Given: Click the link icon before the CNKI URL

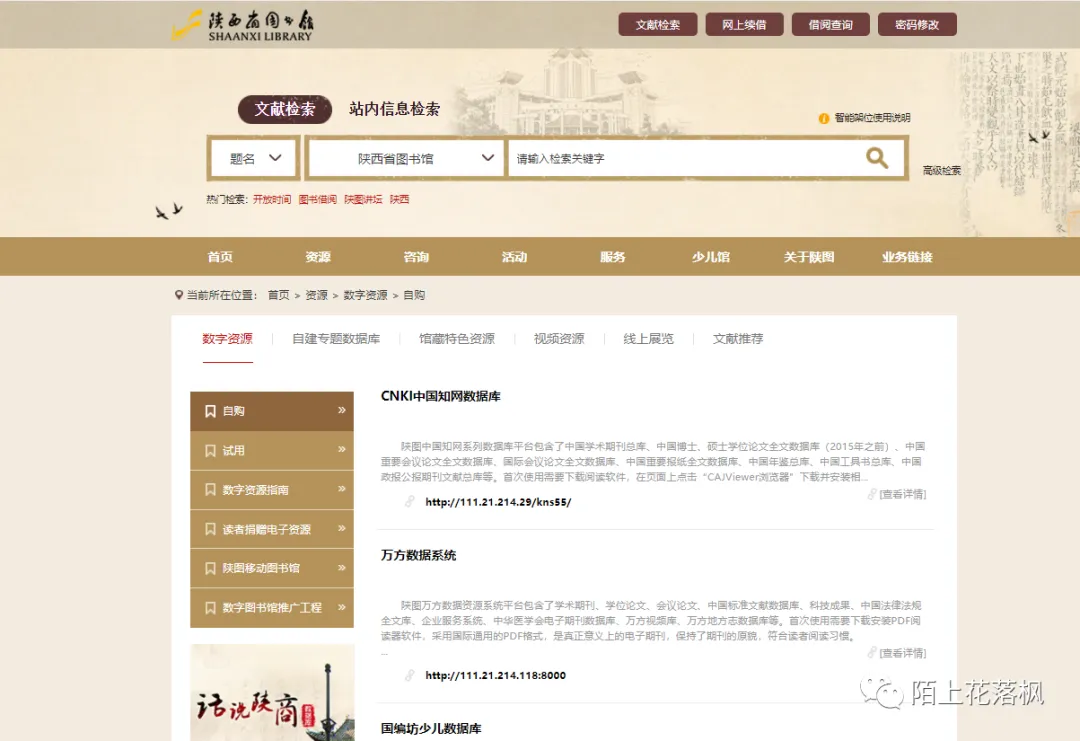Looking at the screenshot, I should [409, 501].
